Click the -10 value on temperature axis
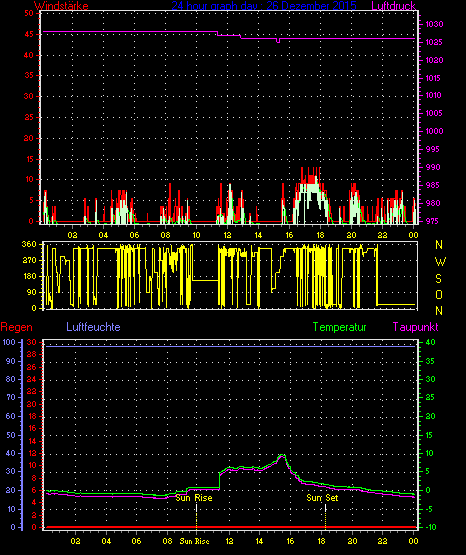The height and width of the screenshot is (555, 466). pyautogui.click(x=430, y=527)
